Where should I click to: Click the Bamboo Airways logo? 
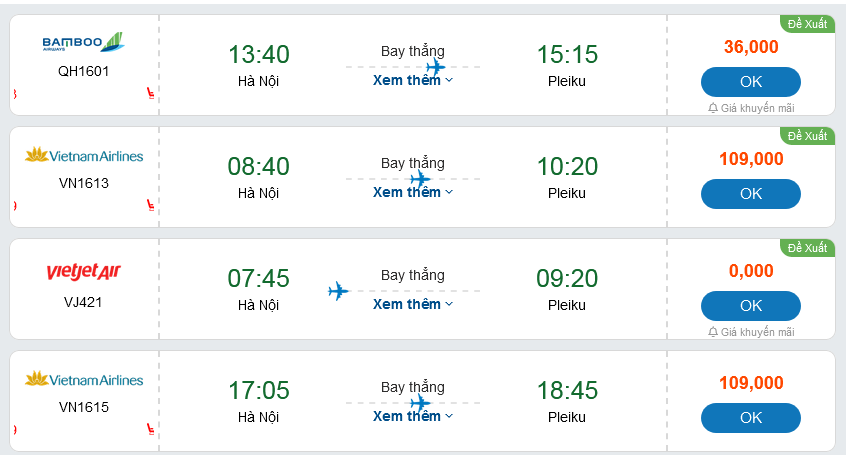83,43
